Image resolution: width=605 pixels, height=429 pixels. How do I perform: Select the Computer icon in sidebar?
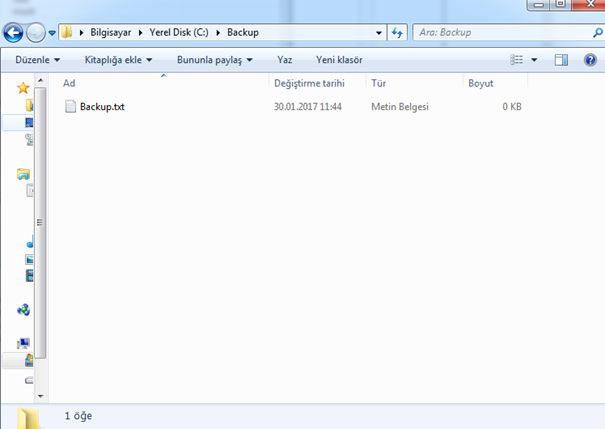24,343
